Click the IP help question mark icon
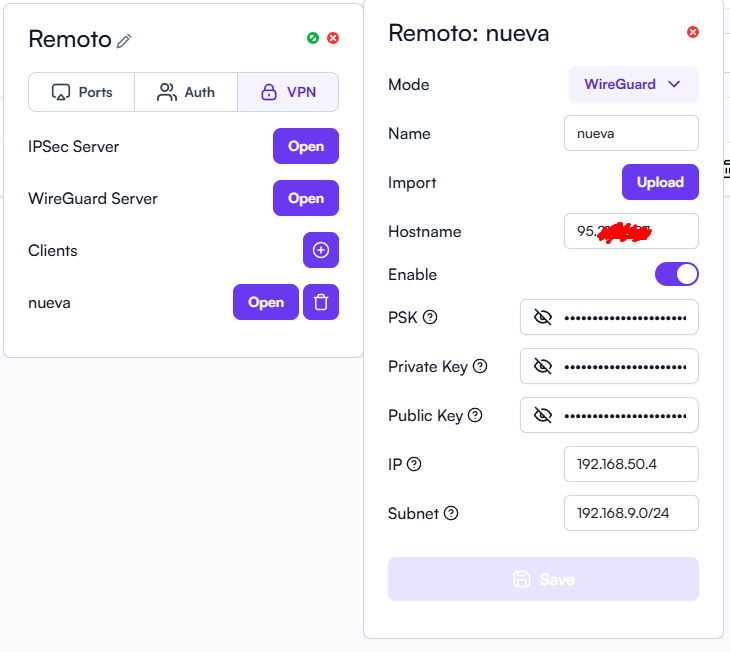Screen dimensions: 730x652 [414, 464]
